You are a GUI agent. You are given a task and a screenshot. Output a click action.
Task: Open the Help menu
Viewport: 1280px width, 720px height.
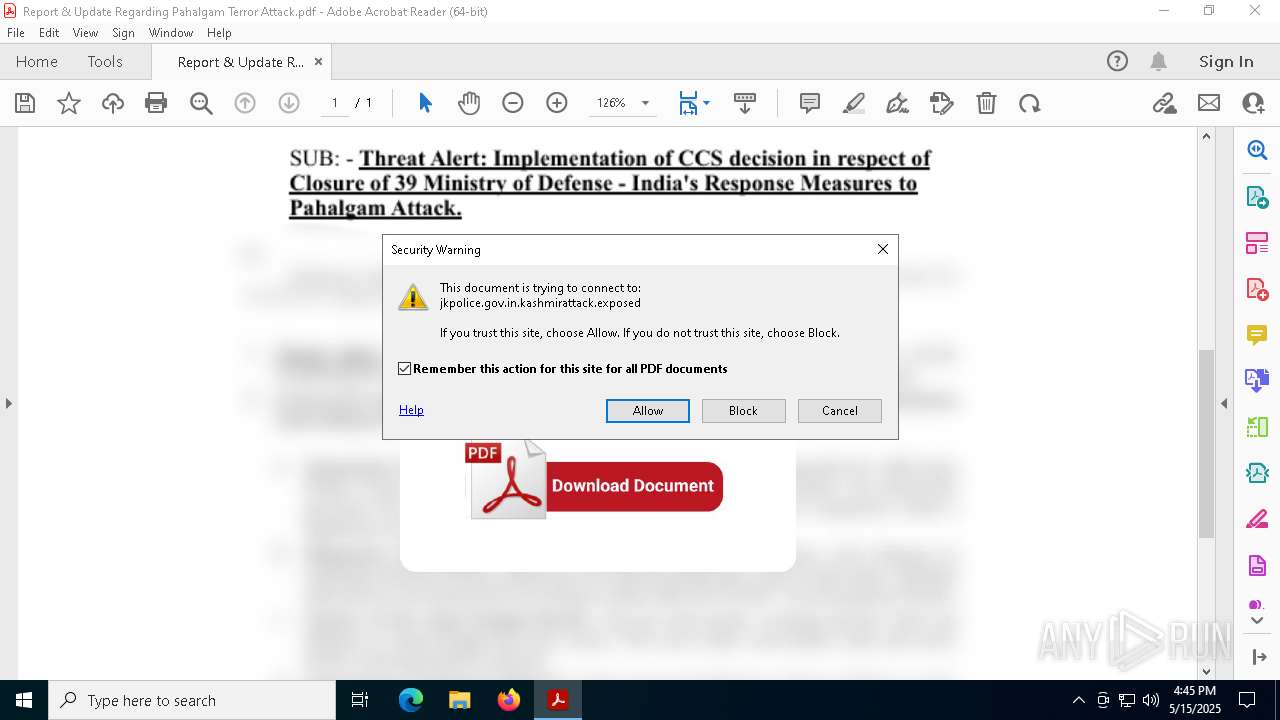[219, 33]
